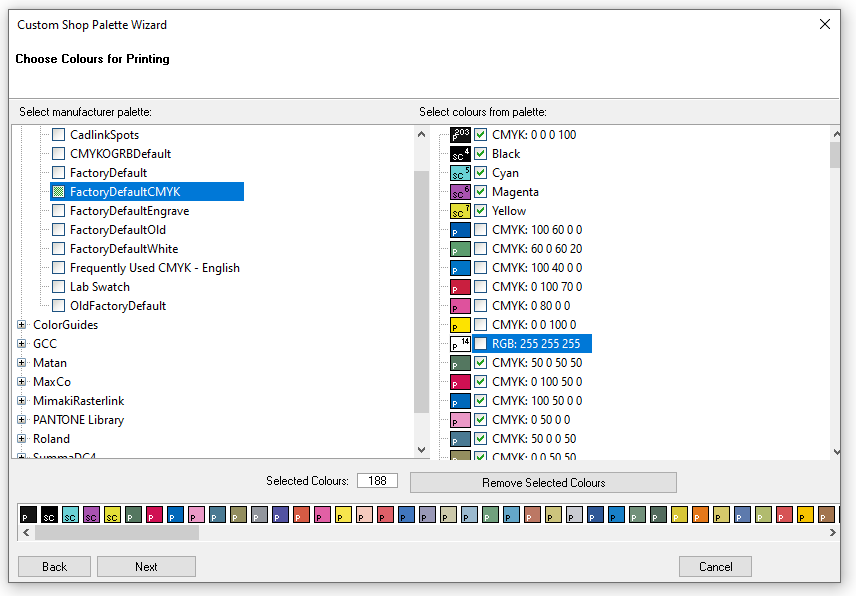This screenshot has width=856, height=596.
Task: Click down arrow of colours list scrollbar
Action: (x=837, y=451)
